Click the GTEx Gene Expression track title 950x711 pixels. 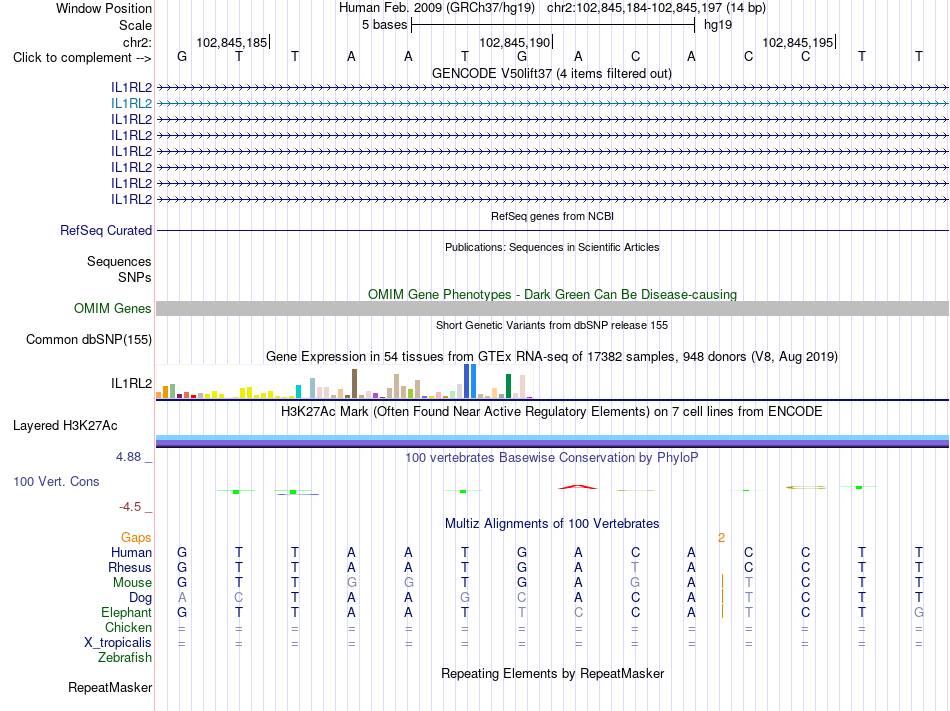click(551, 357)
